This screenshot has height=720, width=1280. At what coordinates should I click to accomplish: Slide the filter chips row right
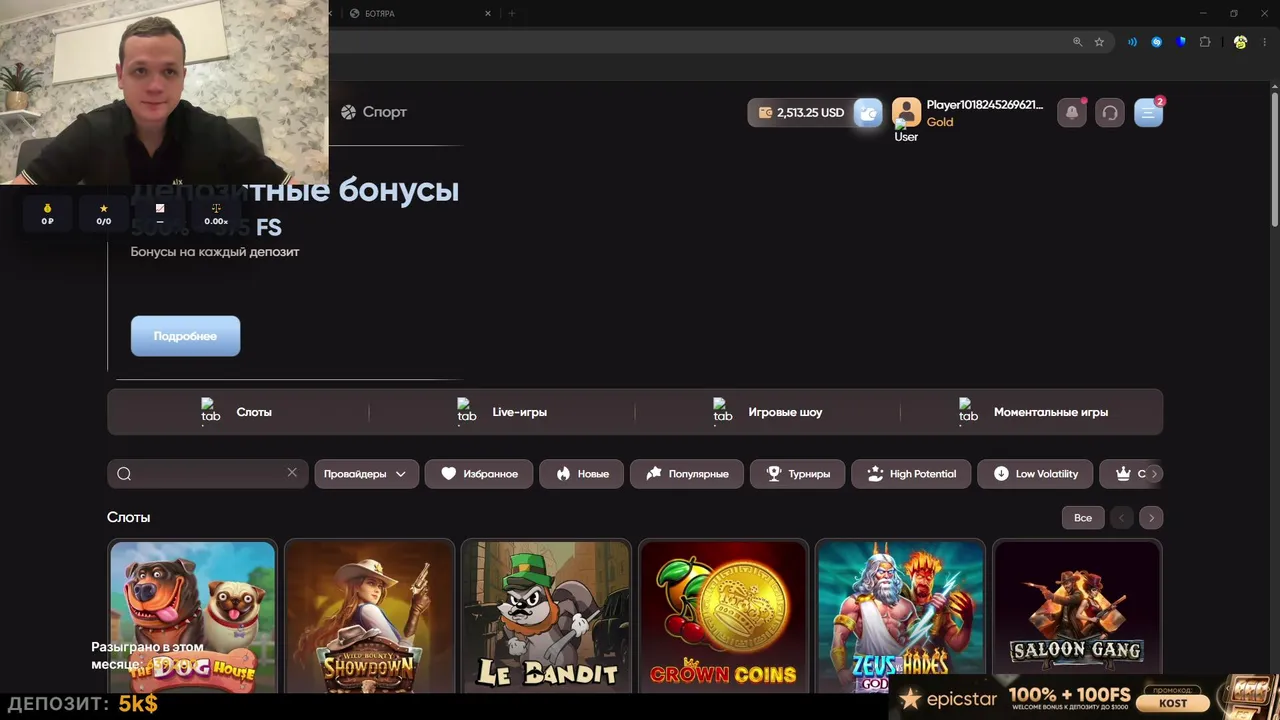coord(1154,474)
